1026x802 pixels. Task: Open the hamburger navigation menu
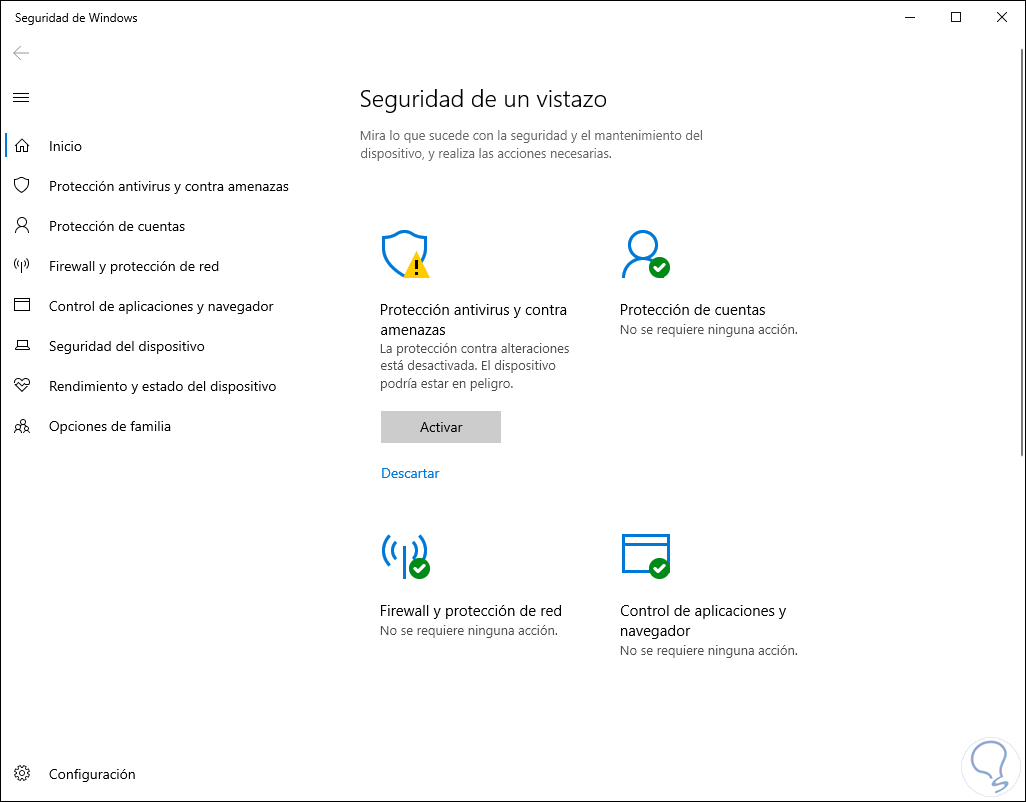click(21, 98)
